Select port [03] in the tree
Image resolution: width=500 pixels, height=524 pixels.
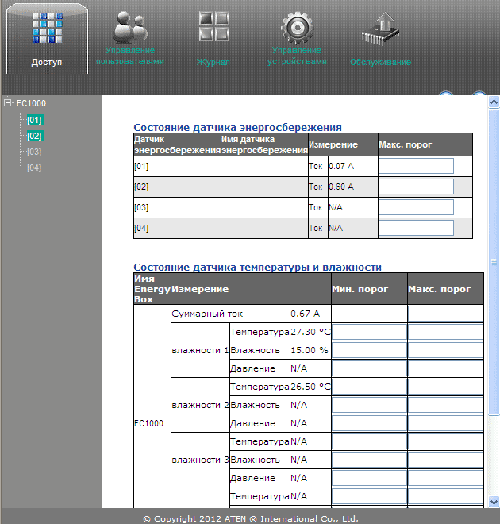34,152
